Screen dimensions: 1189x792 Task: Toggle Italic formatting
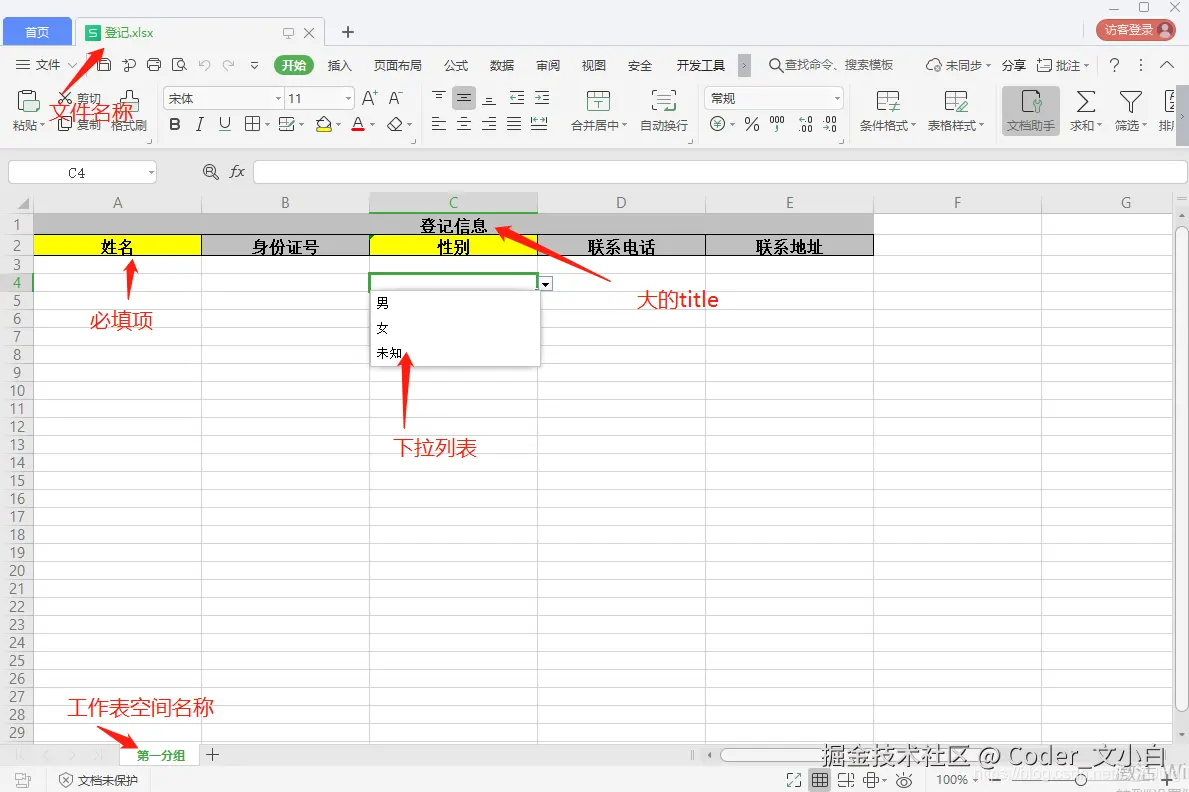pyautogui.click(x=199, y=124)
